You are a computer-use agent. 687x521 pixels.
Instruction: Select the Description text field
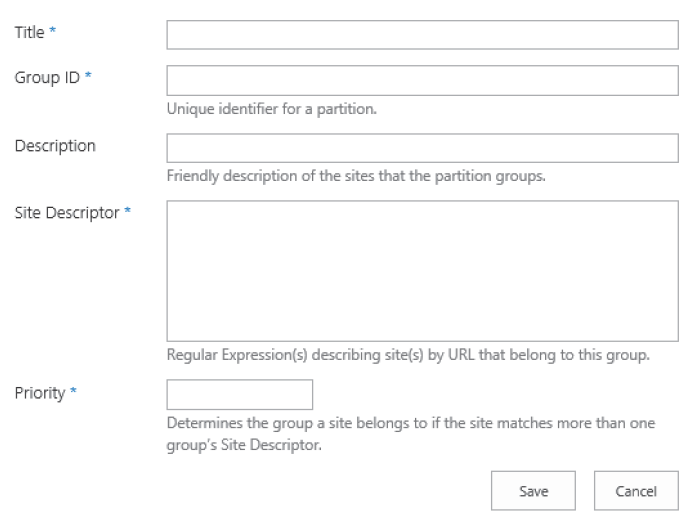(422, 148)
